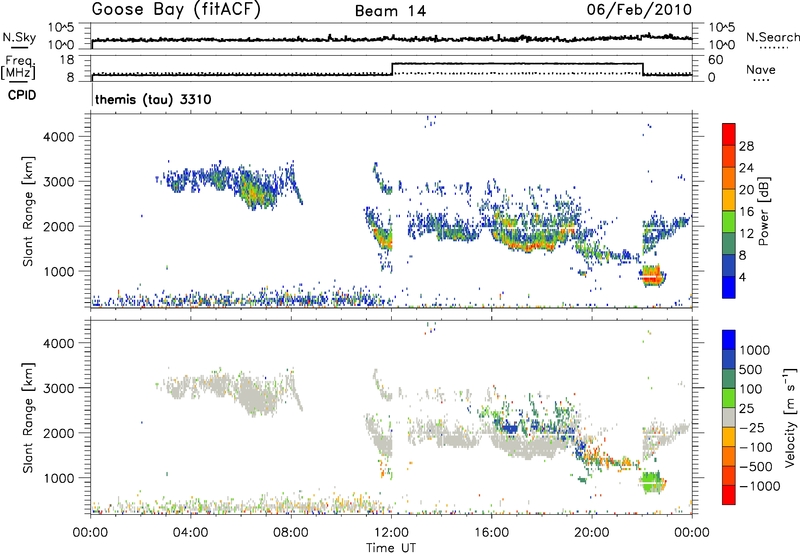Click the 'Power [dB]' colorbar label
This screenshot has height=554, width=800.
coord(764,211)
